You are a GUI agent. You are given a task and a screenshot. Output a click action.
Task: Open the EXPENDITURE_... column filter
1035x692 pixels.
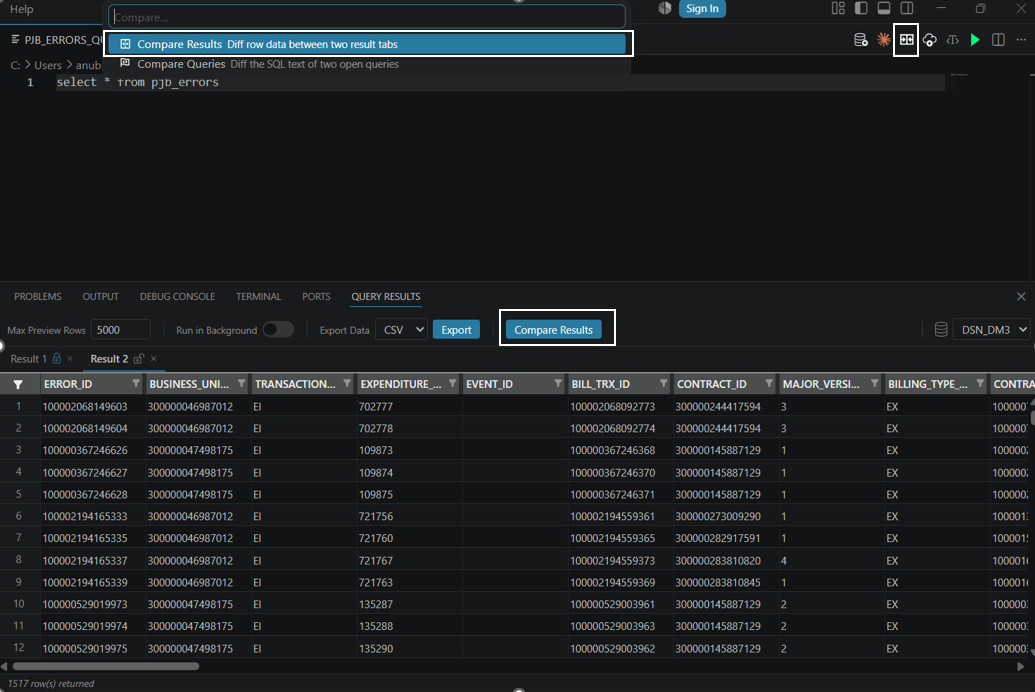(x=453, y=384)
